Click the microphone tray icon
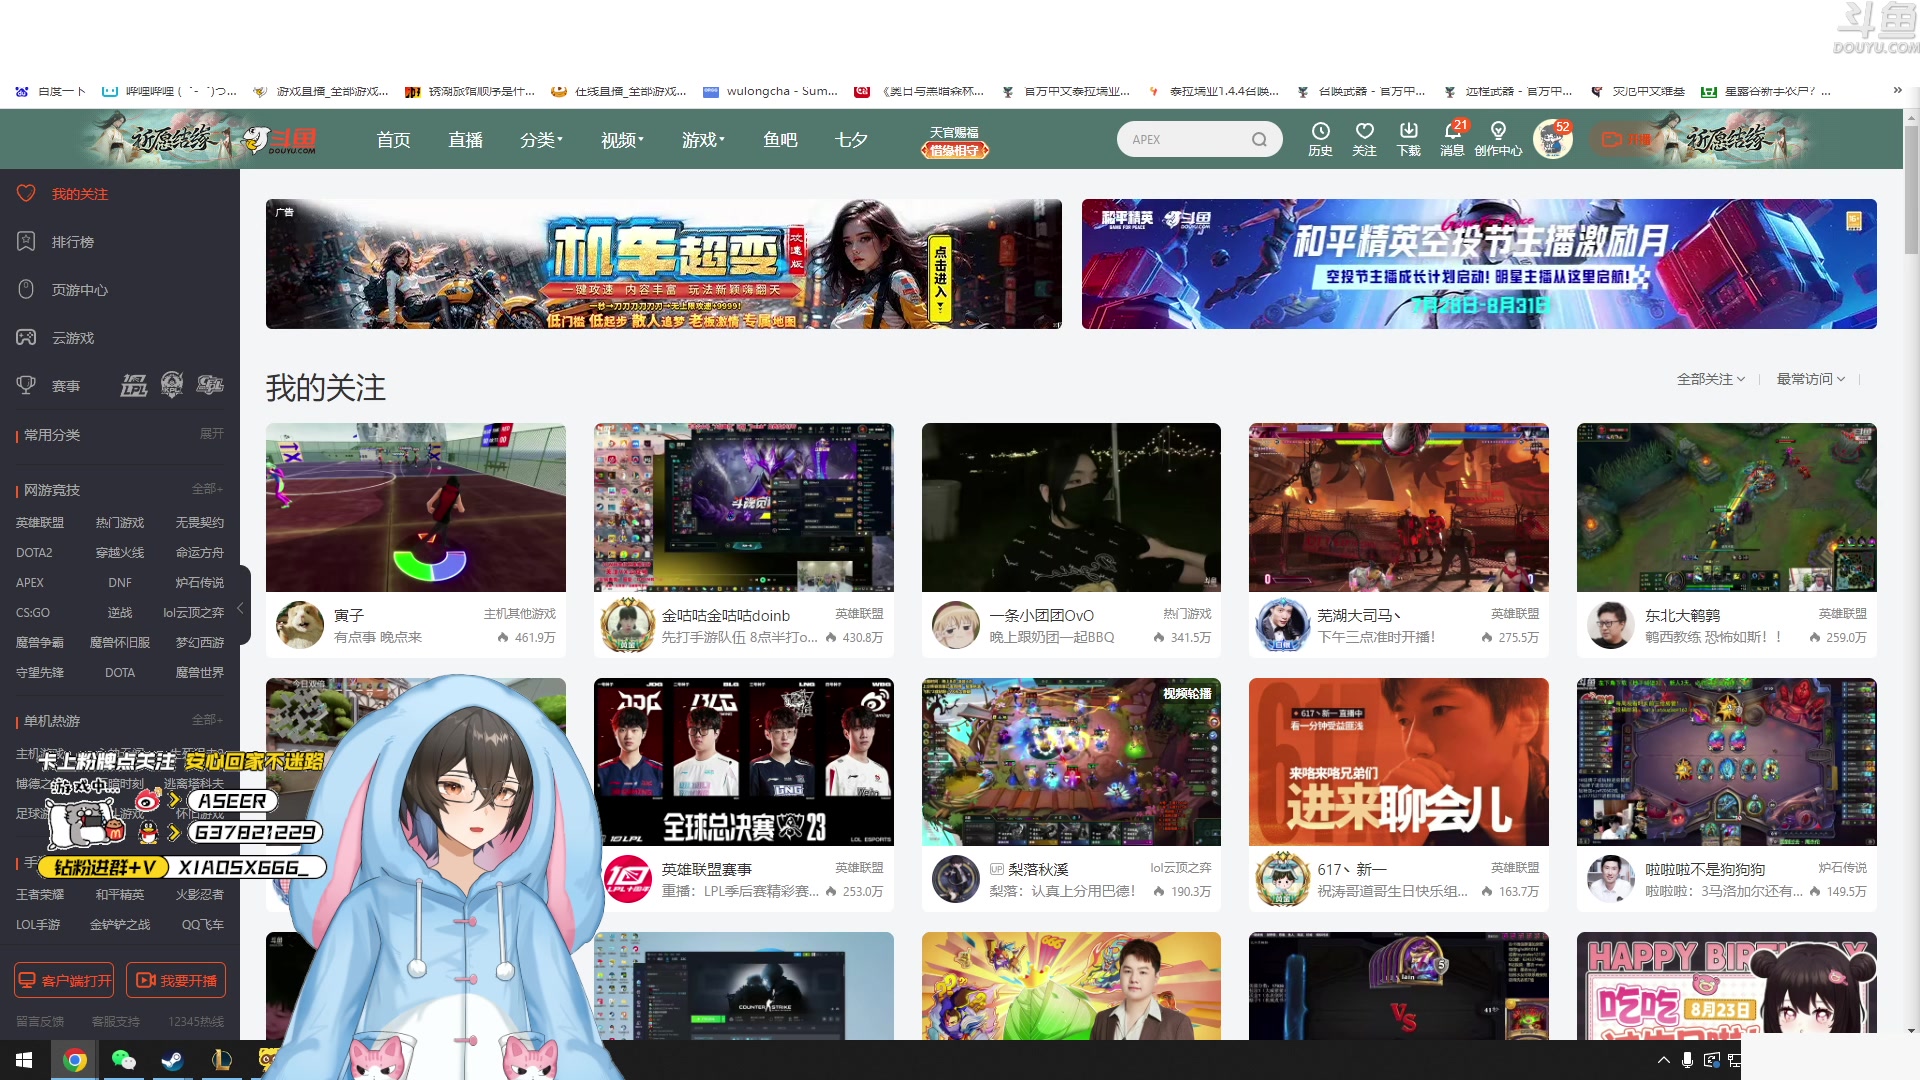The height and width of the screenshot is (1080, 1920). [x=1687, y=1060]
